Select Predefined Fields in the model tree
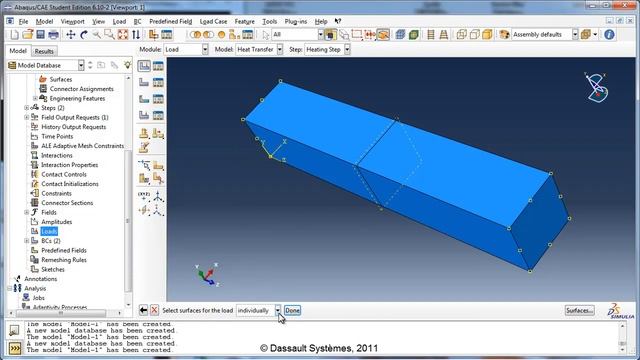This screenshot has width=640, height=360. coord(64,251)
